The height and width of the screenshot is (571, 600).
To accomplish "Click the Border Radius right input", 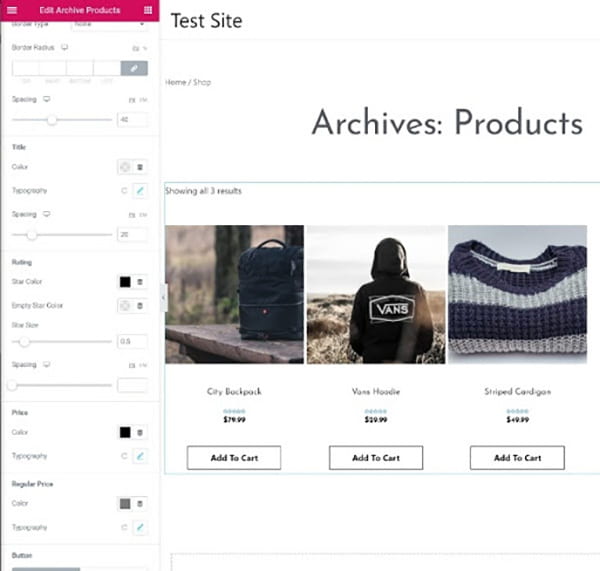I will [x=53, y=68].
